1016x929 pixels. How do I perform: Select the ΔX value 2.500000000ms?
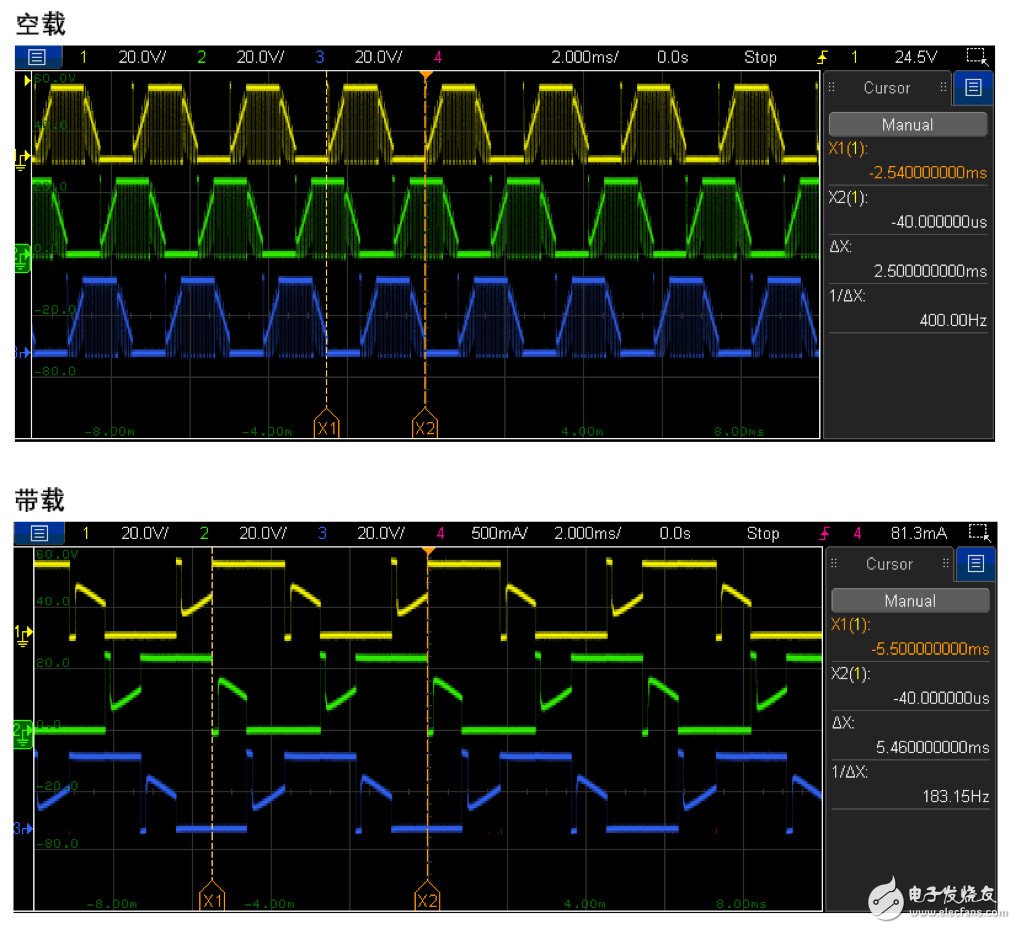click(930, 271)
